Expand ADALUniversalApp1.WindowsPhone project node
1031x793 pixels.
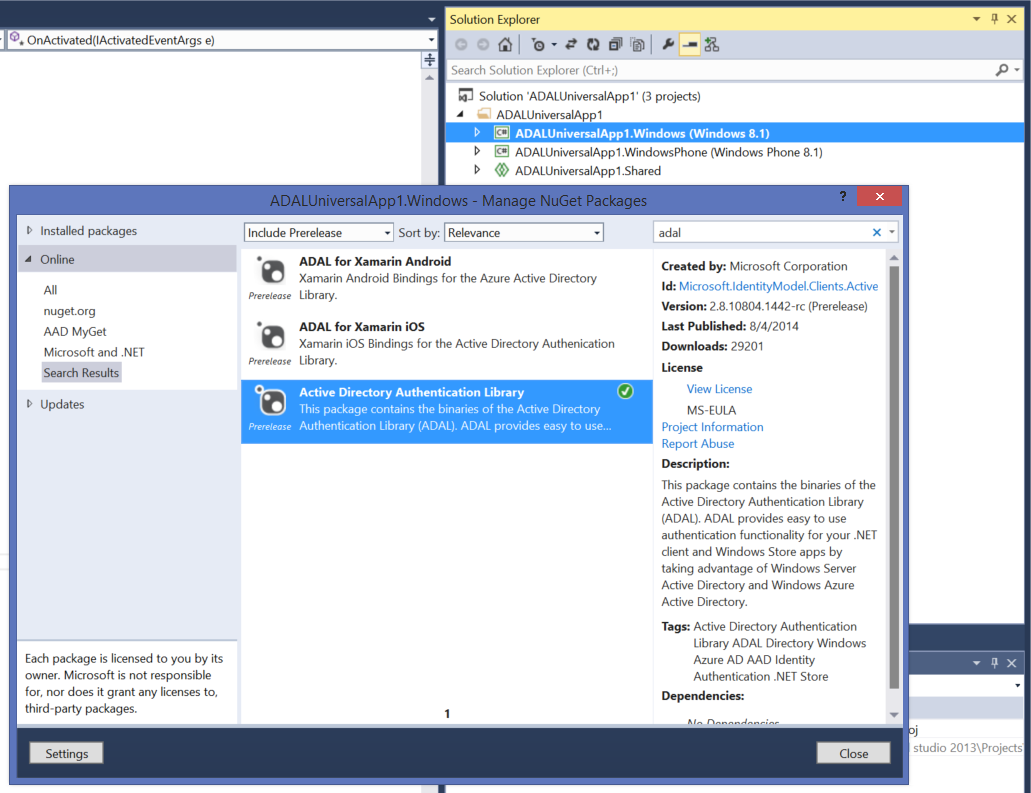(477, 151)
